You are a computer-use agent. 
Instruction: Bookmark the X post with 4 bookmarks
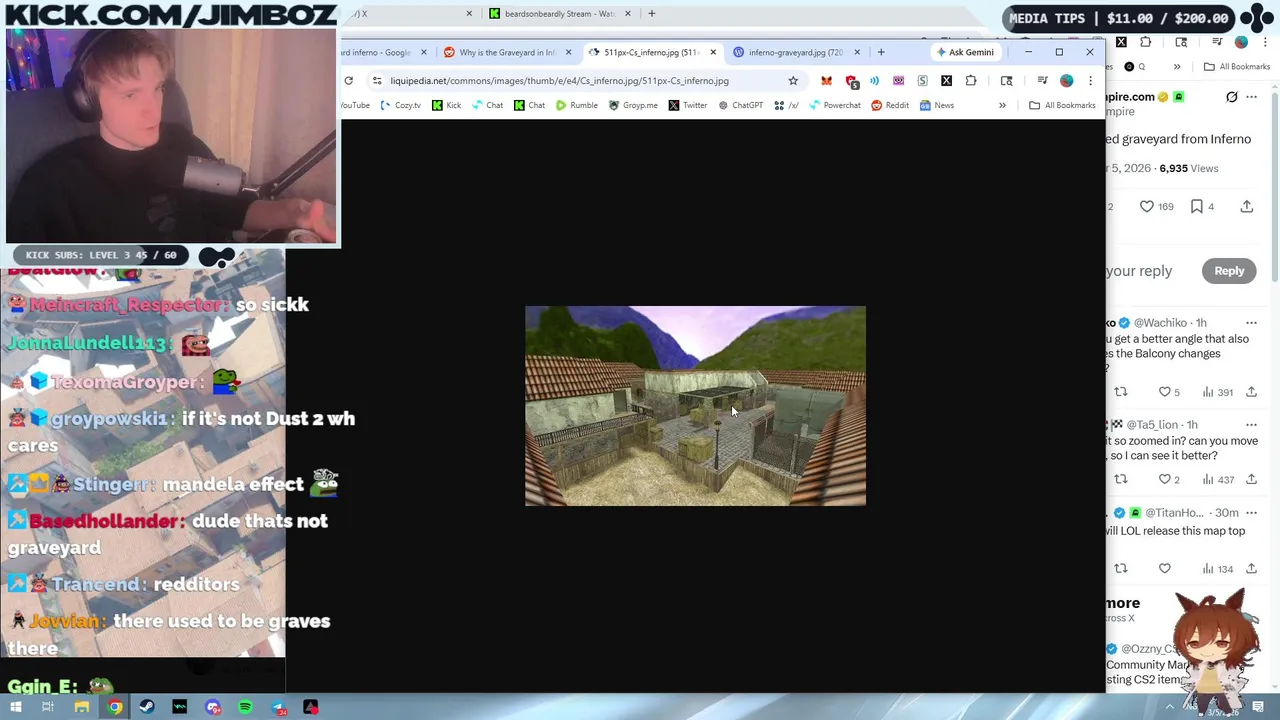1202,206
